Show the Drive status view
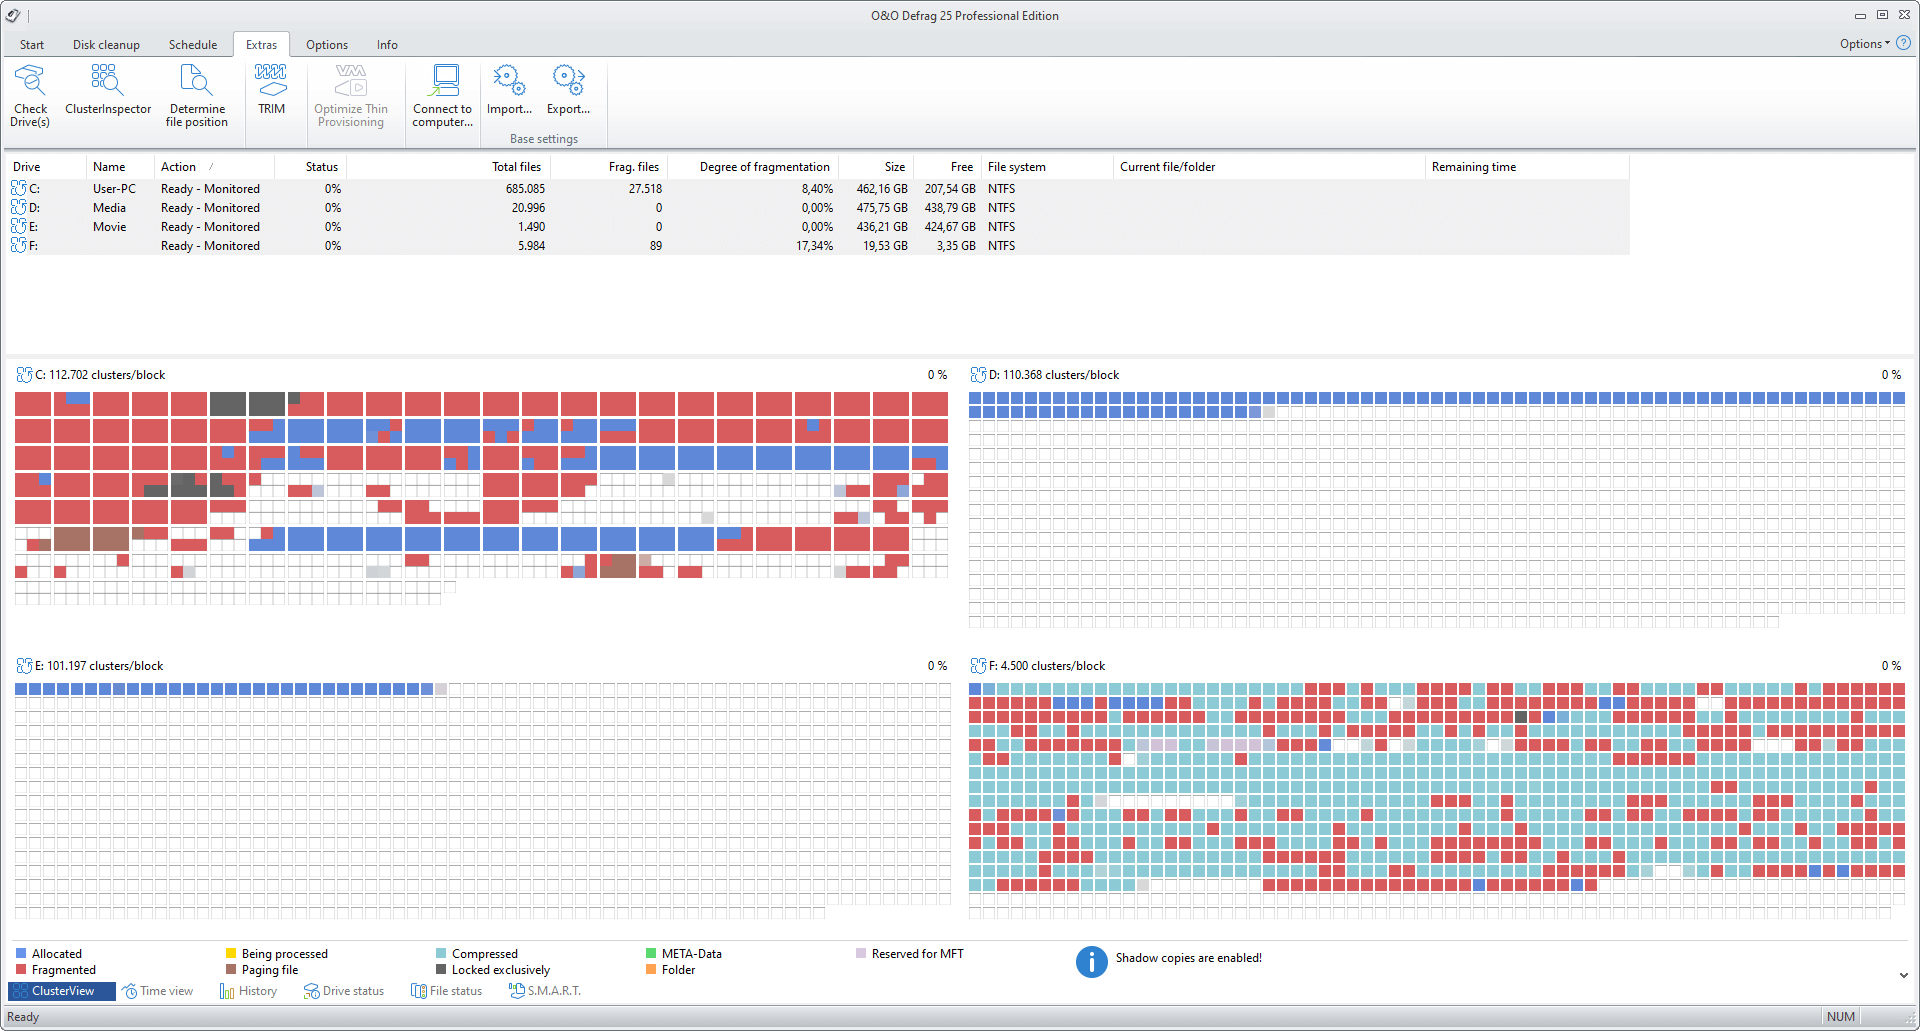Screen dimensions: 1920x1031 click(x=344, y=991)
